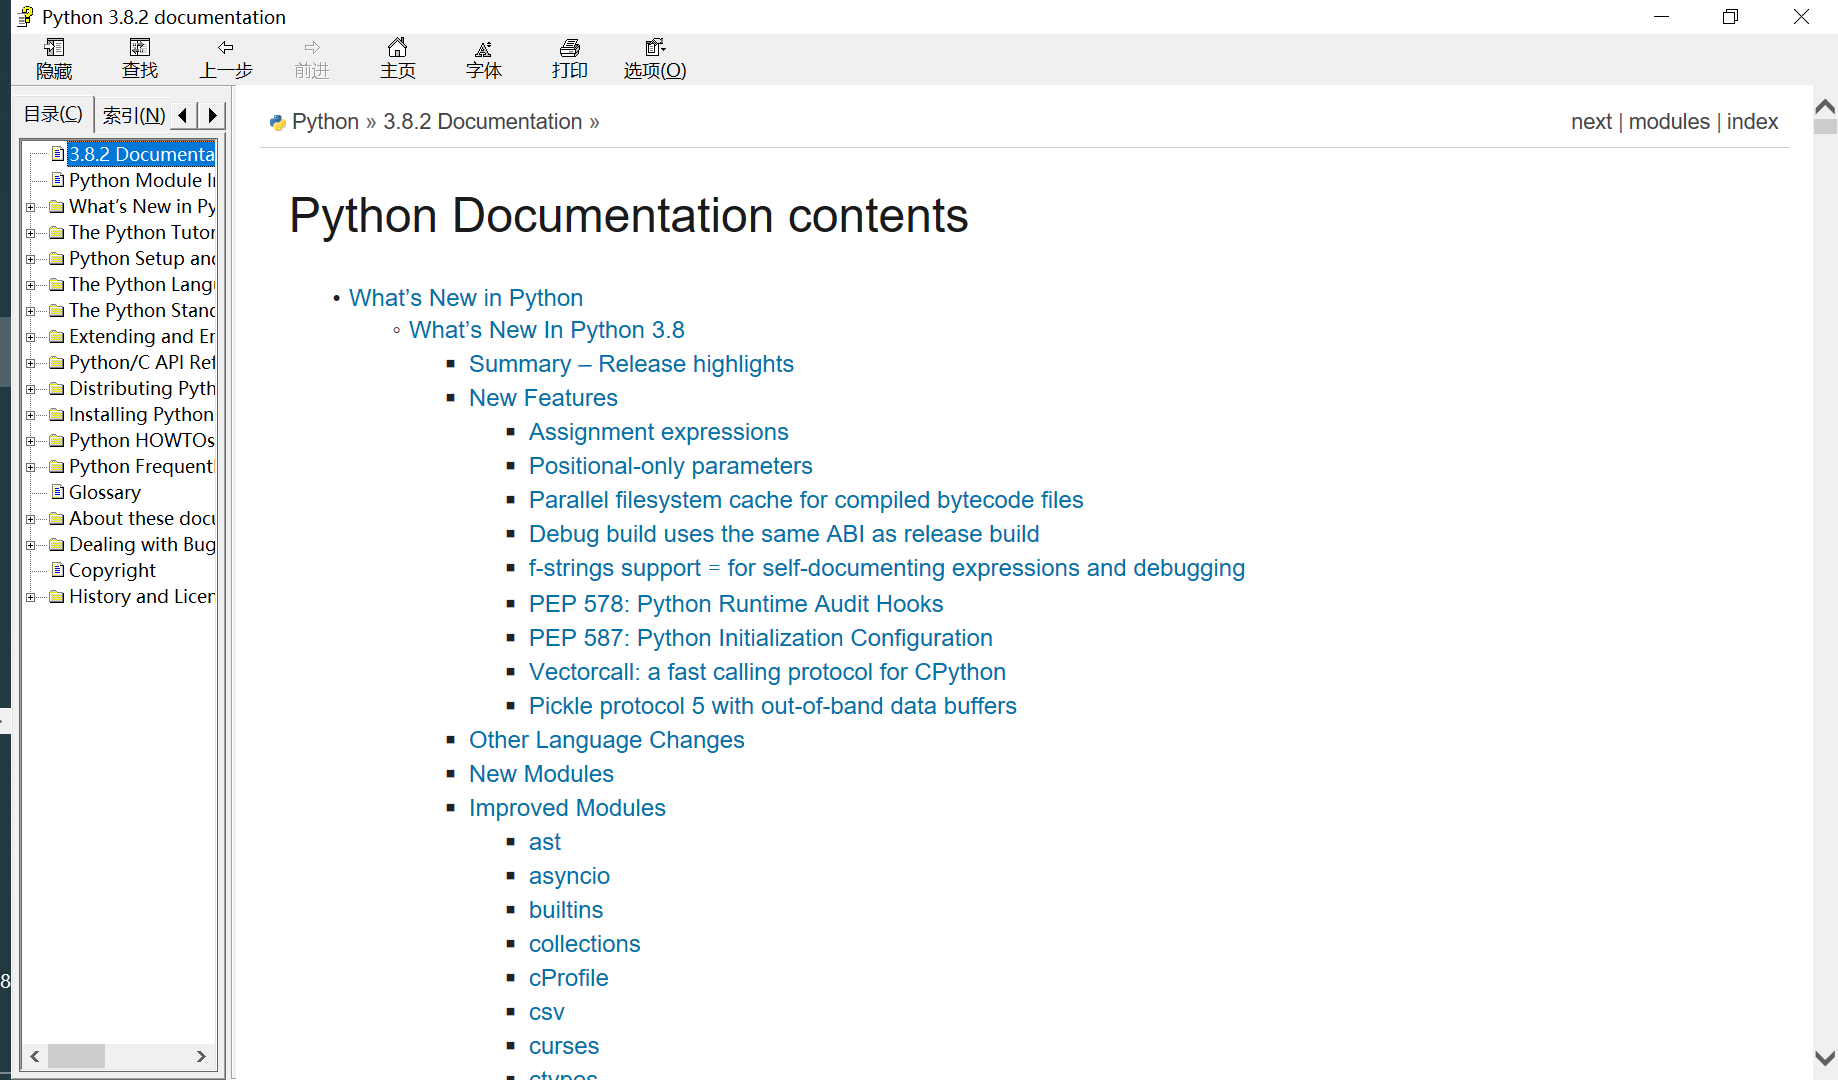This screenshot has width=1838, height=1080.
Task: Click the 查找 (Find) toolbar icon
Action: [x=140, y=59]
